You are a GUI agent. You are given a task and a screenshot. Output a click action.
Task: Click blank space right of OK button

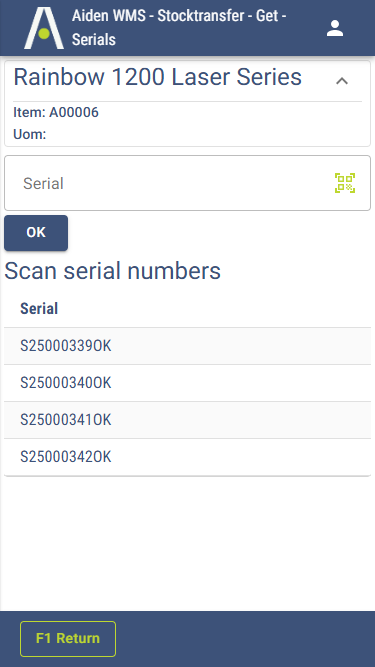[x=219, y=233]
